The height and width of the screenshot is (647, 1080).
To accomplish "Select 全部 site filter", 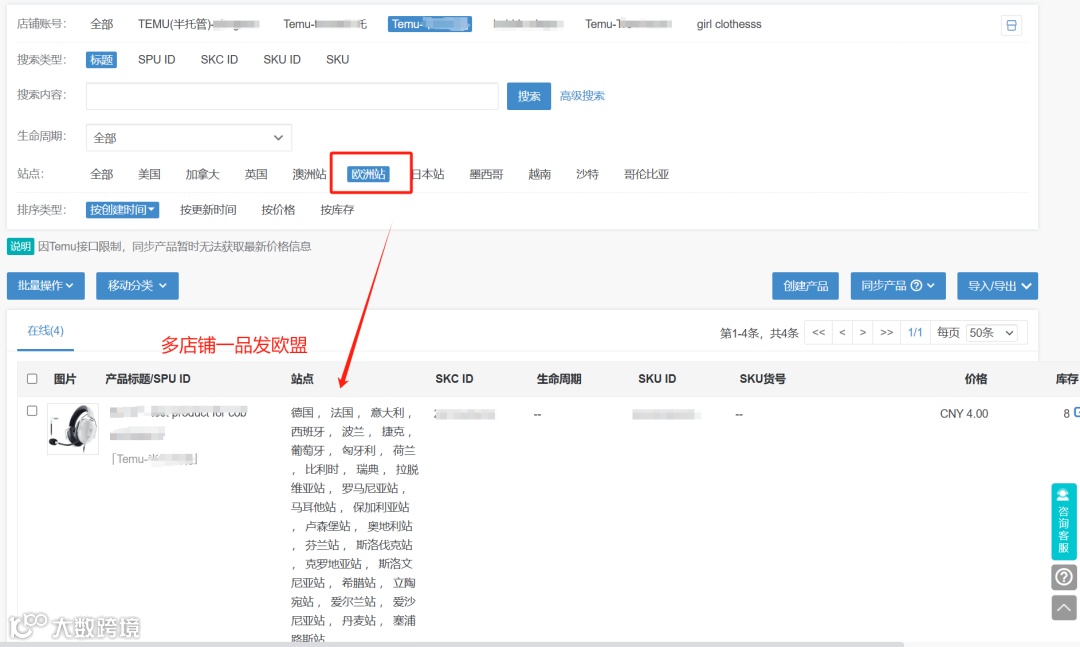I will pos(101,174).
